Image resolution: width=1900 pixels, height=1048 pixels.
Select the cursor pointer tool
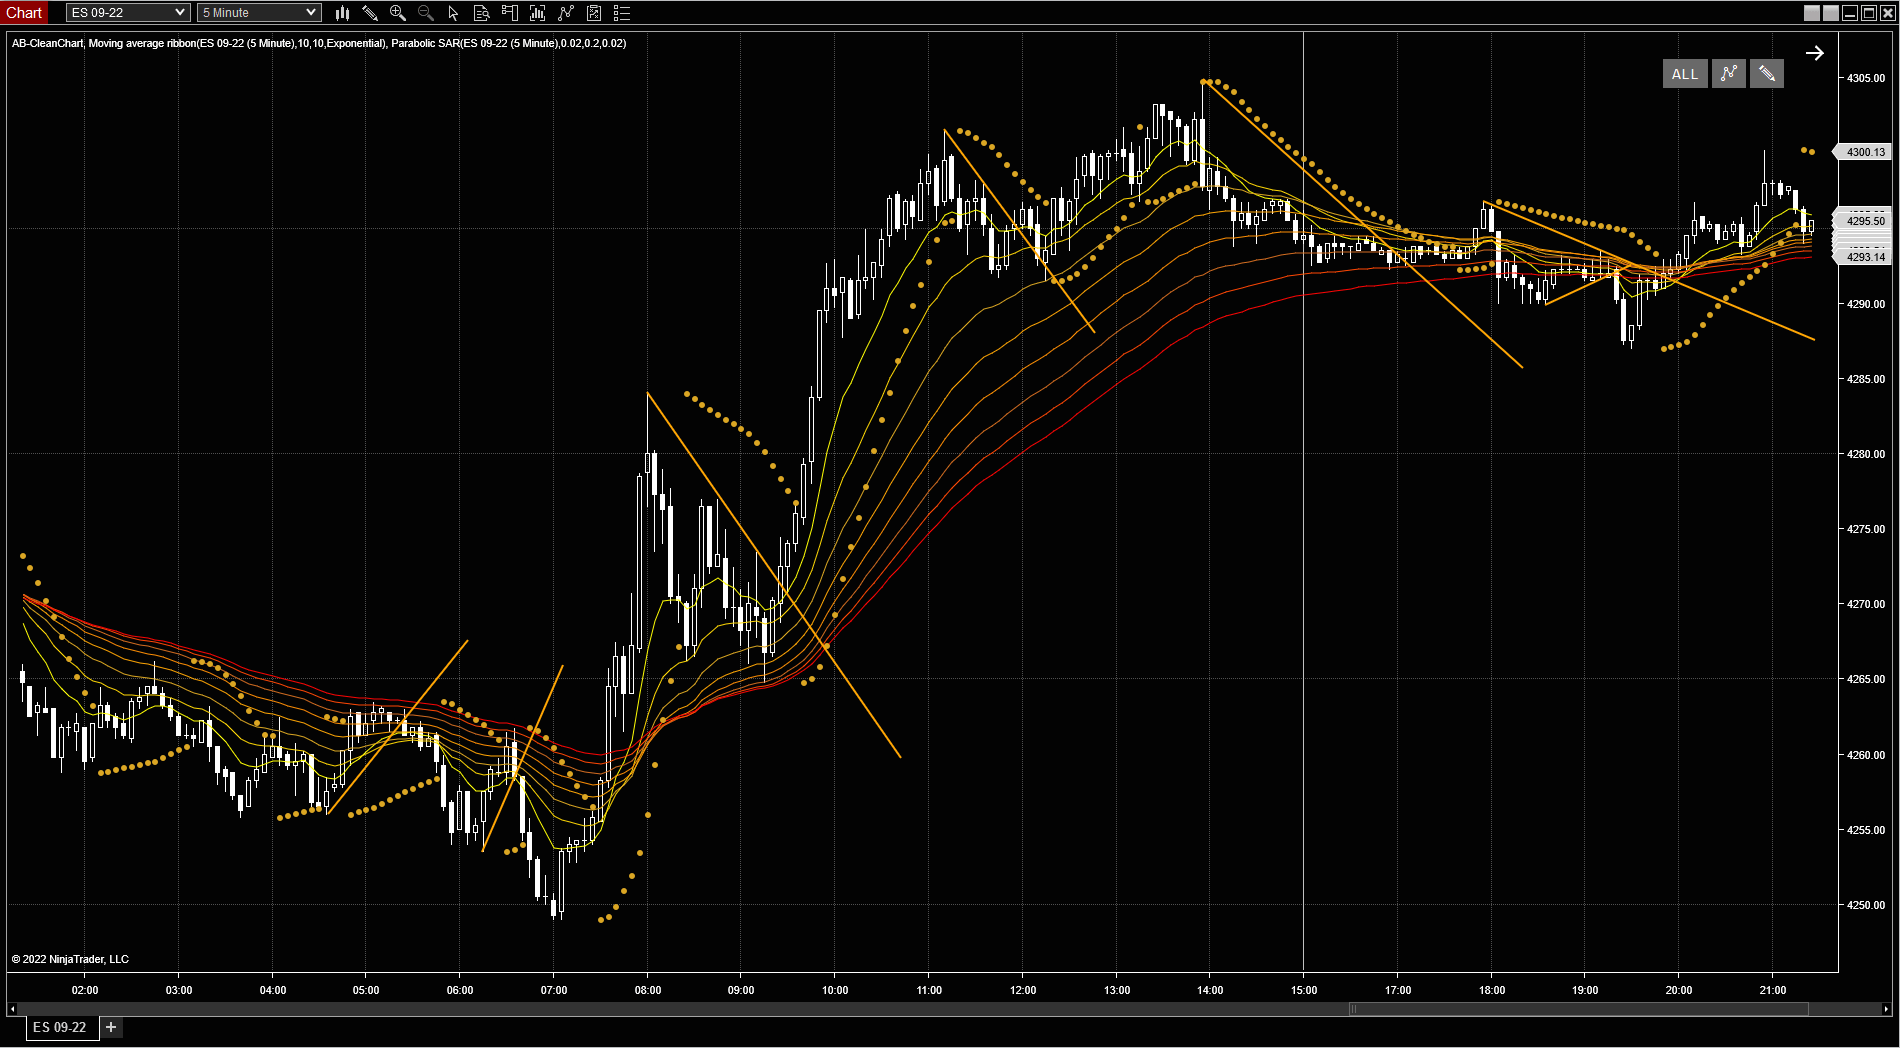click(x=453, y=13)
